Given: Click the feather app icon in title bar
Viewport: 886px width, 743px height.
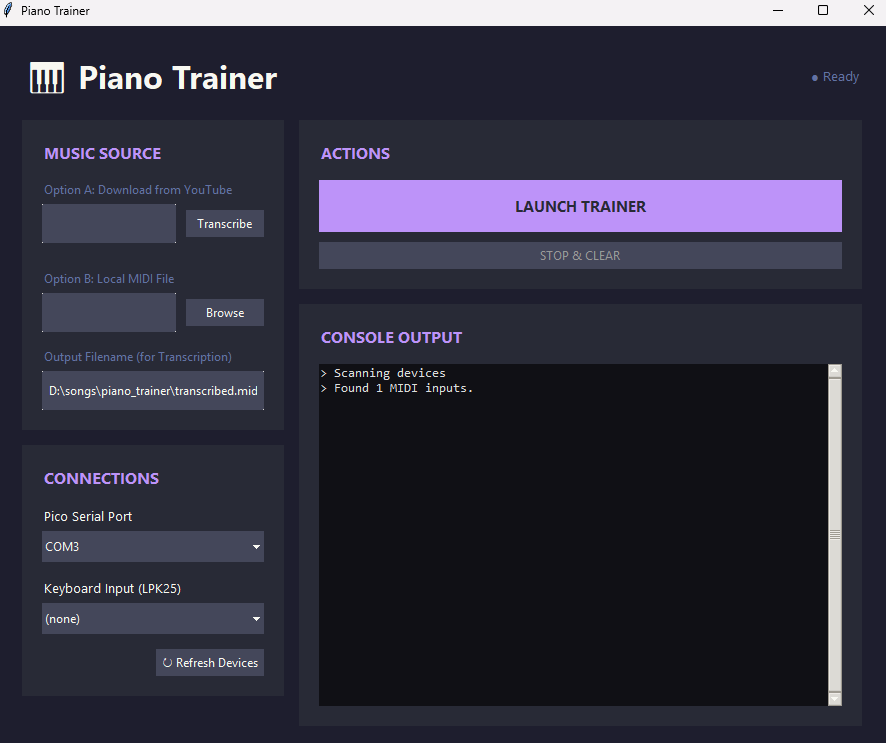Looking at the screenshot, I should coord(9,11).
